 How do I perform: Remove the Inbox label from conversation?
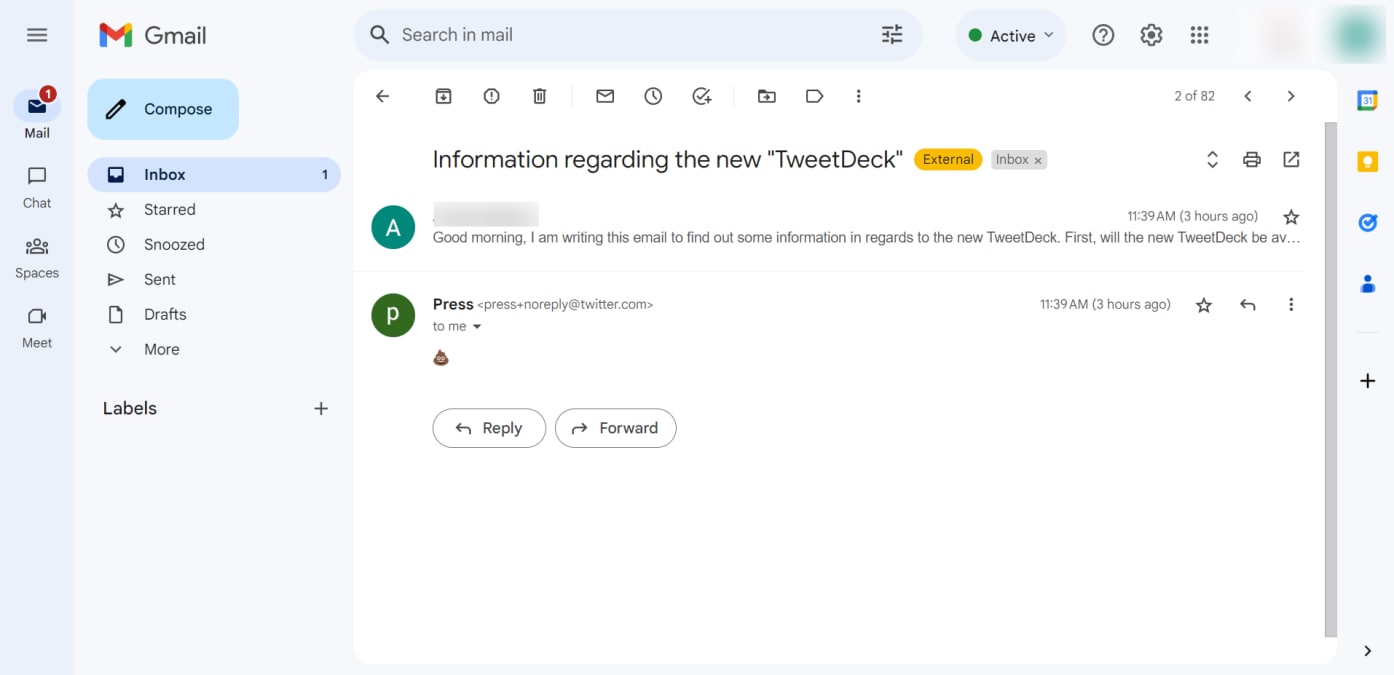tap(1038, 160)
